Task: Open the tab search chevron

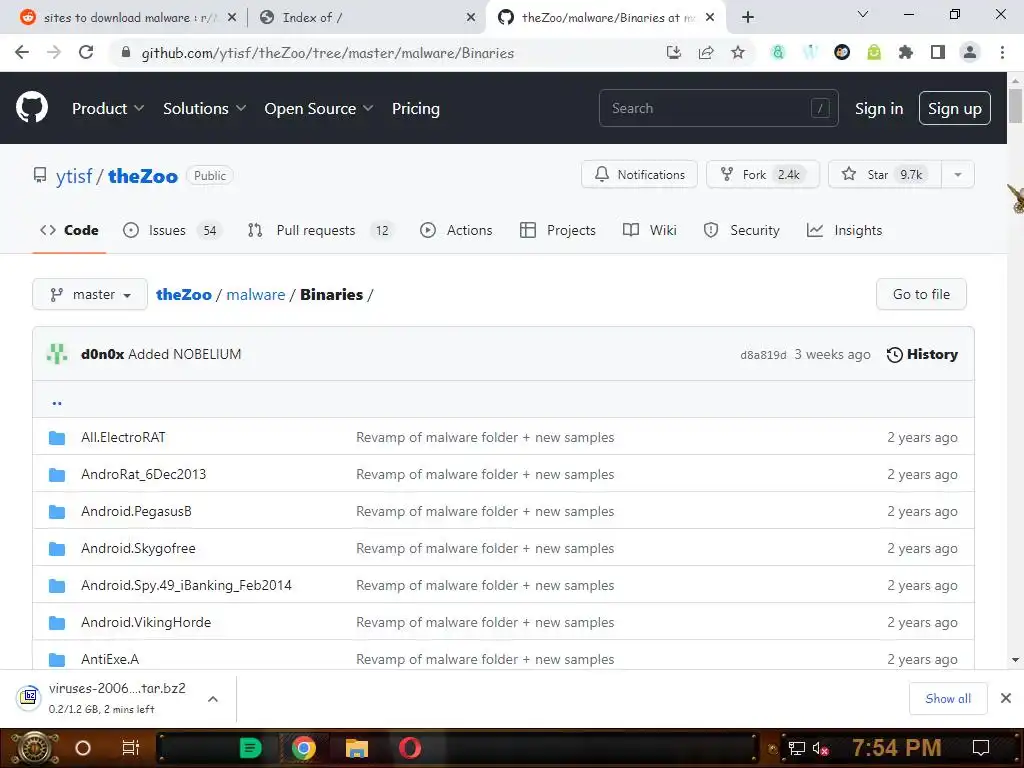Action: tap(863, 14)
